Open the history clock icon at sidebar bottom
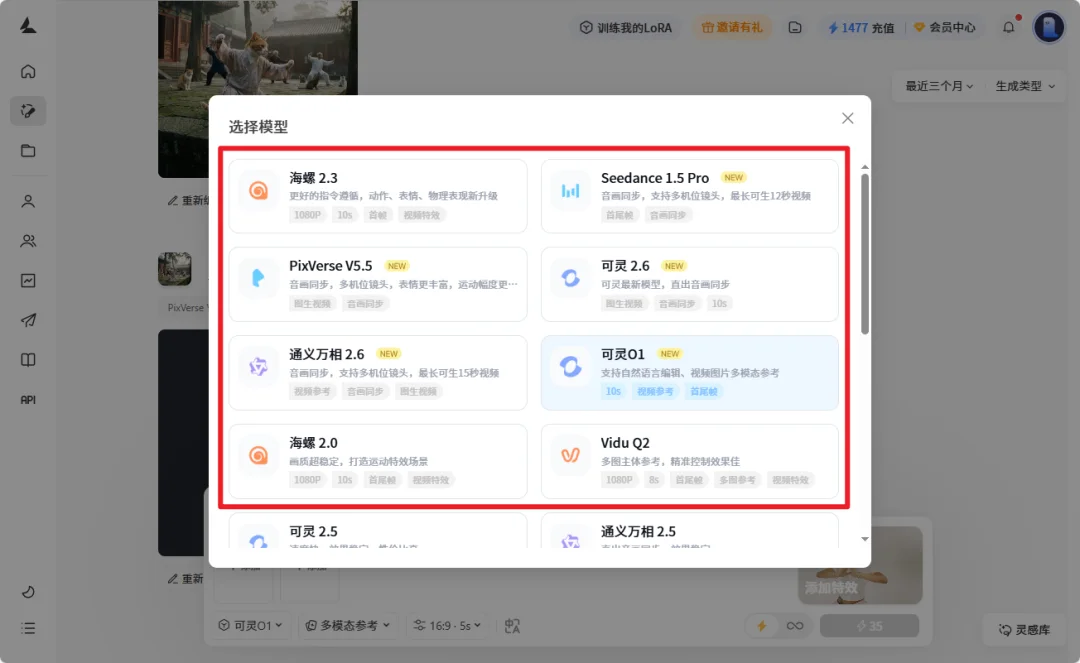 coord(27,592)
